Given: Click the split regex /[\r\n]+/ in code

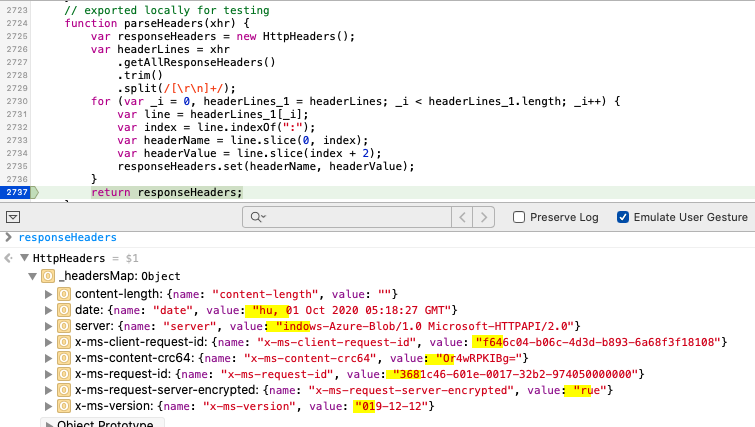Looking at the screenshot, I should [196, 88].
